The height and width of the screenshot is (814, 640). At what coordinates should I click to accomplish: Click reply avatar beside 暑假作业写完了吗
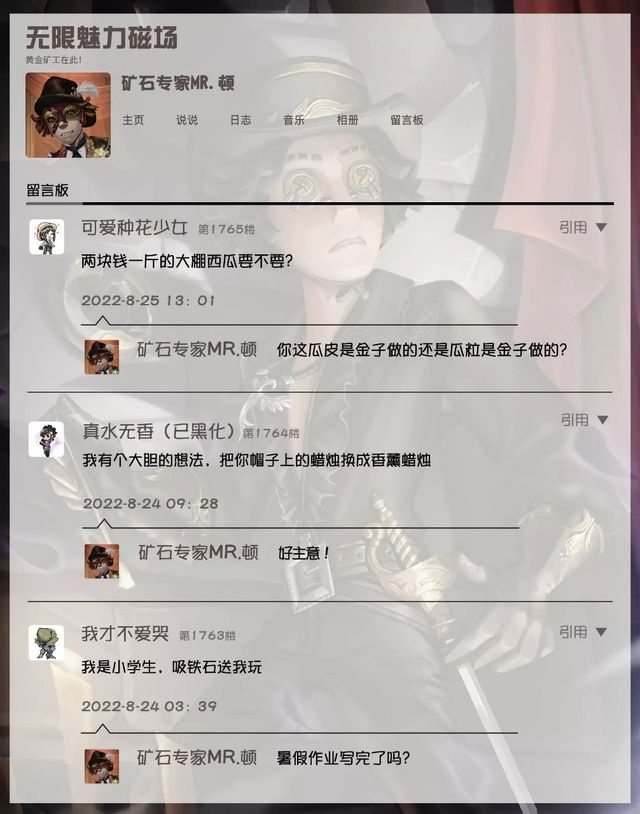[x=102, y=766]
